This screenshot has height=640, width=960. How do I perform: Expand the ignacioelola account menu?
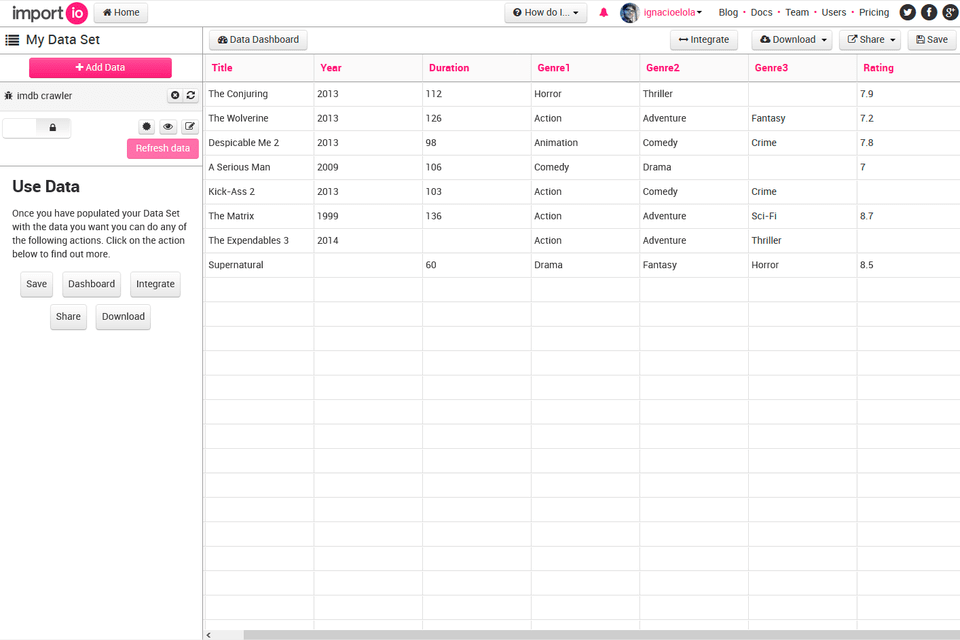(x=672, y=12)
